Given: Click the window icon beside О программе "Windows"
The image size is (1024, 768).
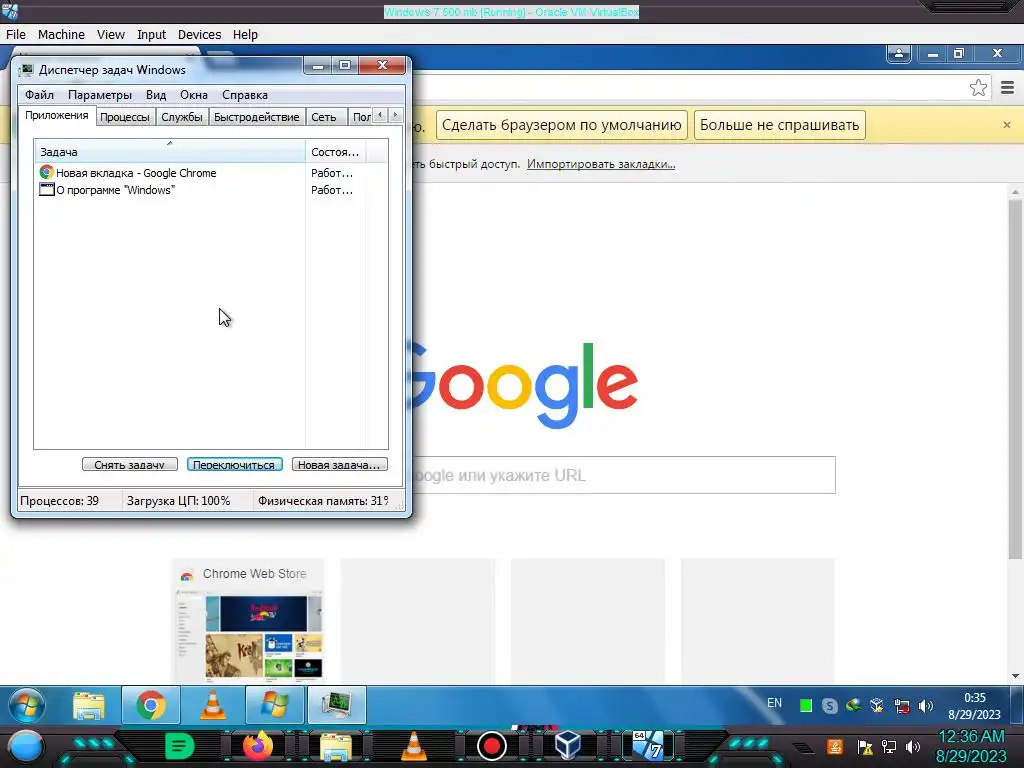Looking at the screenshot, I should click(x=46, y=190).
